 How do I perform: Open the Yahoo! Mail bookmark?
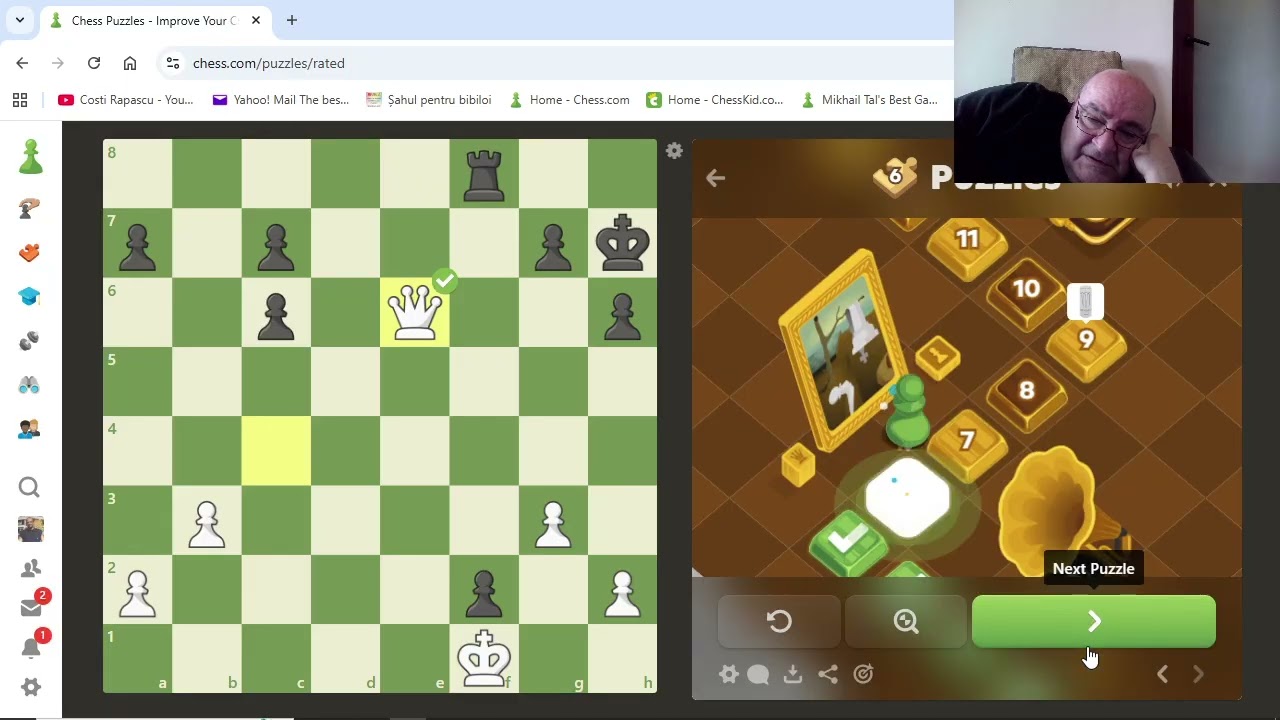[281, 100]
